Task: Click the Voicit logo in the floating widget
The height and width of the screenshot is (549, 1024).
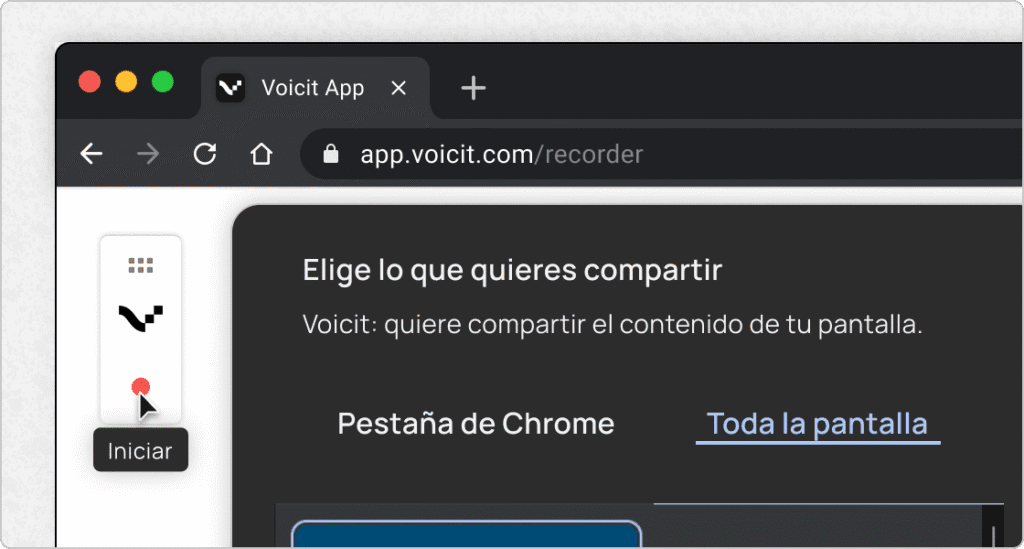Action: (x=141, y=318)
